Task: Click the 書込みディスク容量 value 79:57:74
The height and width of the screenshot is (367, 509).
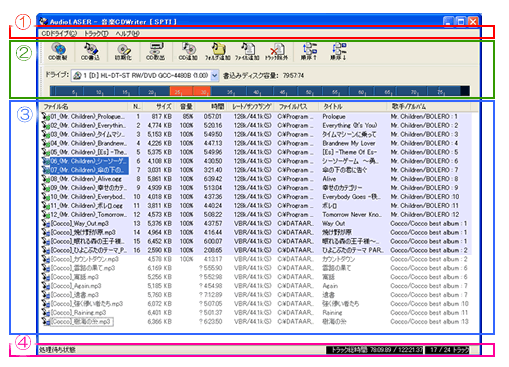Action: (x=293, y=76)
